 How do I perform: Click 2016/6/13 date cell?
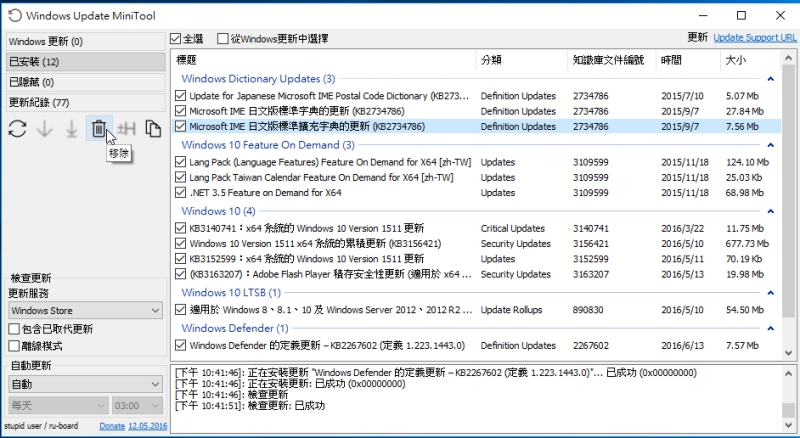[x=683, y=346]
